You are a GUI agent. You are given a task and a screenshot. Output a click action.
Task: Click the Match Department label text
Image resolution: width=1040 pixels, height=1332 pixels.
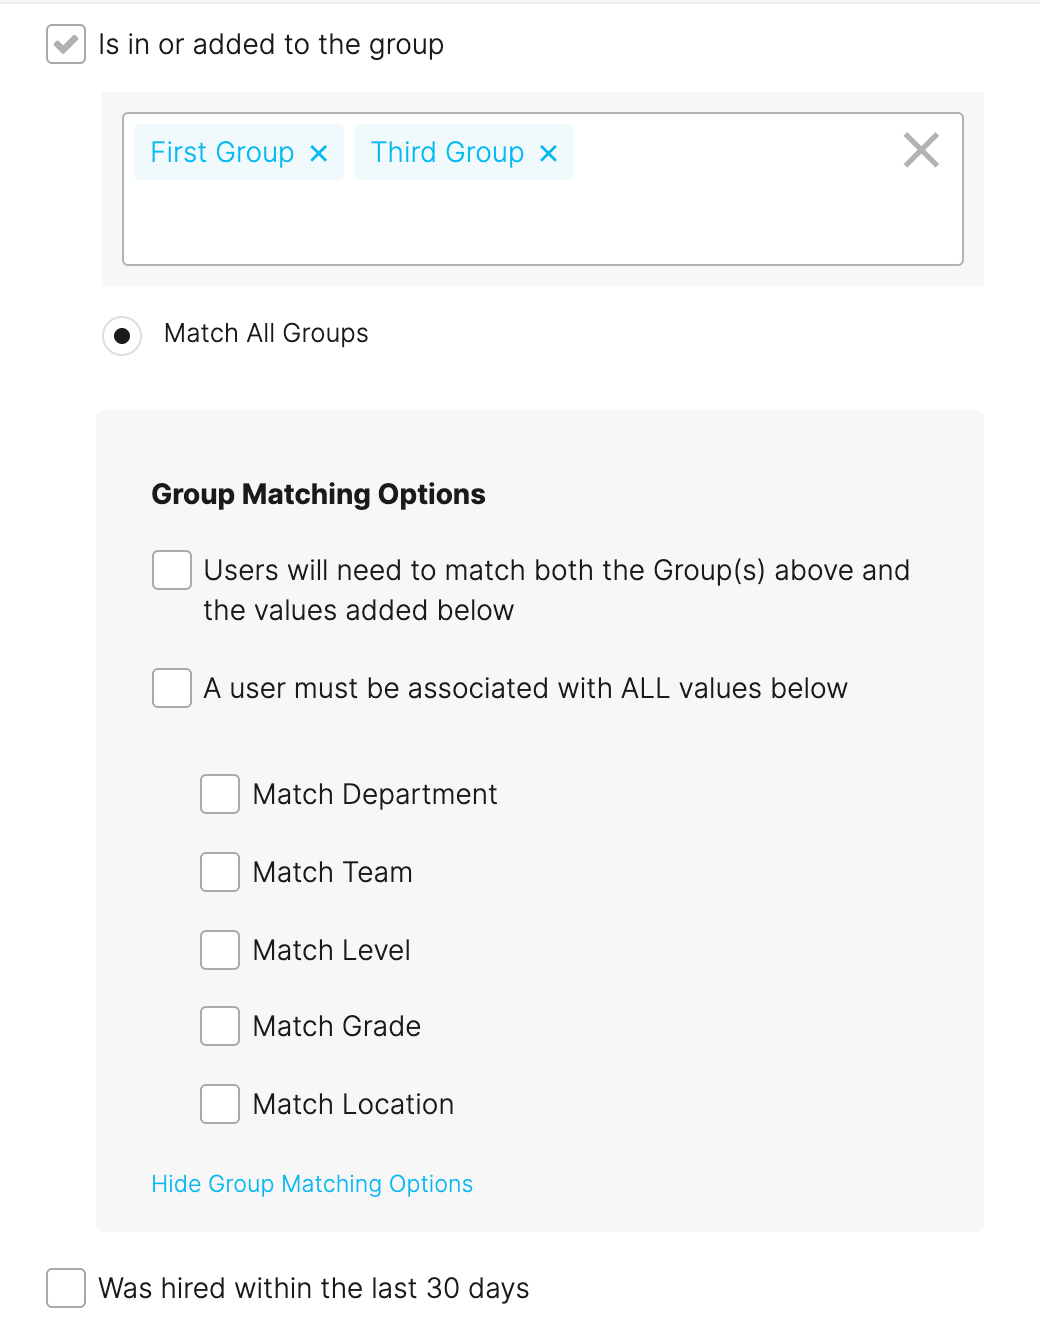coord(375,794)
